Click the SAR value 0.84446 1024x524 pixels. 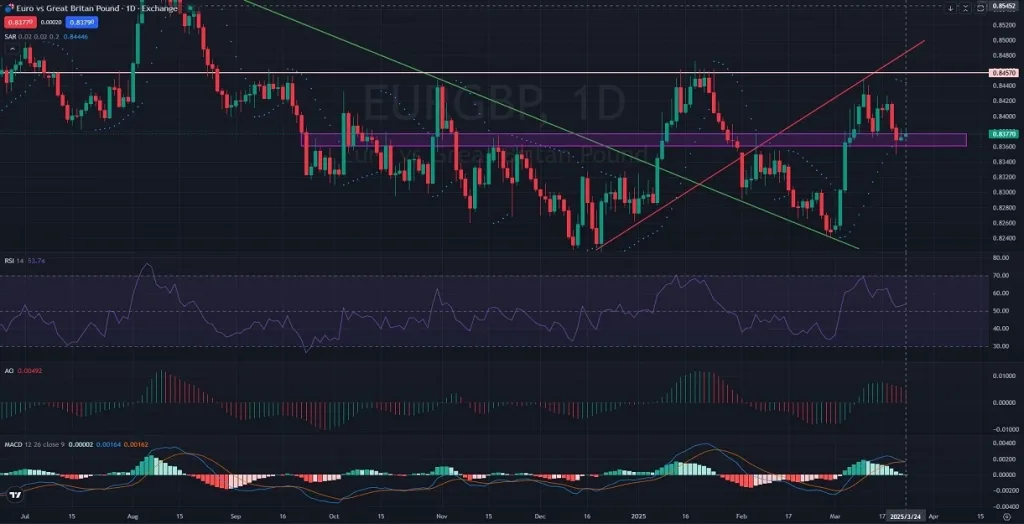76,37
